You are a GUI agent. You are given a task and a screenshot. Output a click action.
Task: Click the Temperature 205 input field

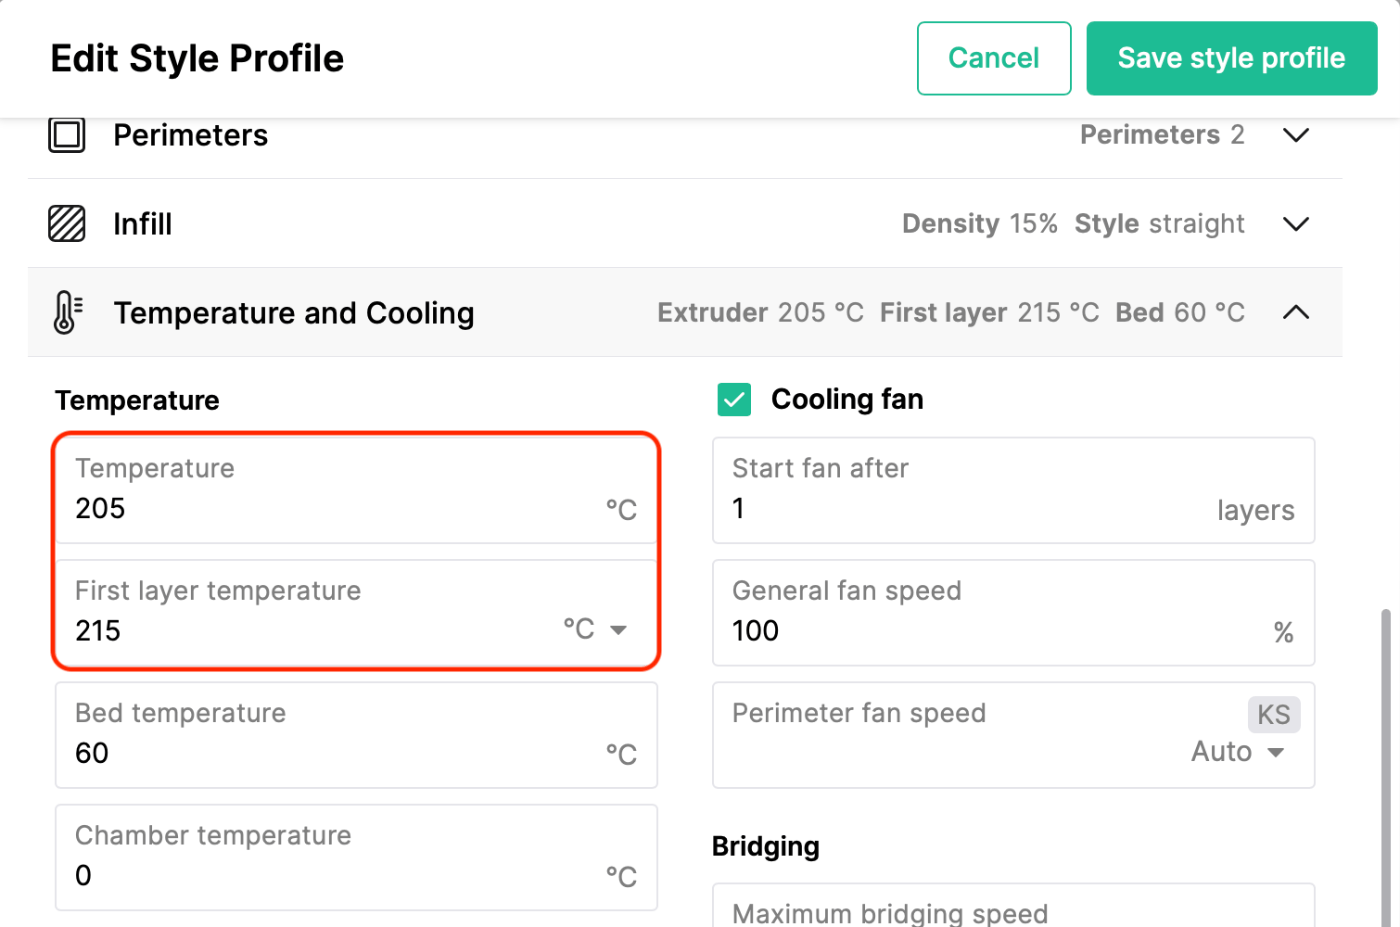pyautogui.click(x=356, y=490)
